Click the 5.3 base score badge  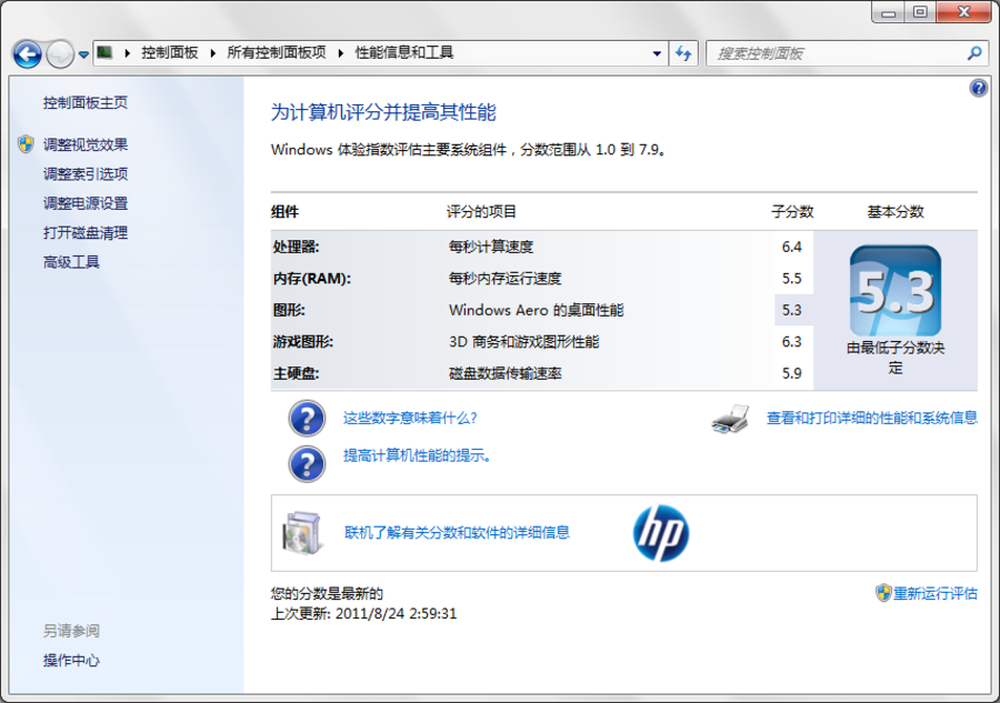pos(895,291)
